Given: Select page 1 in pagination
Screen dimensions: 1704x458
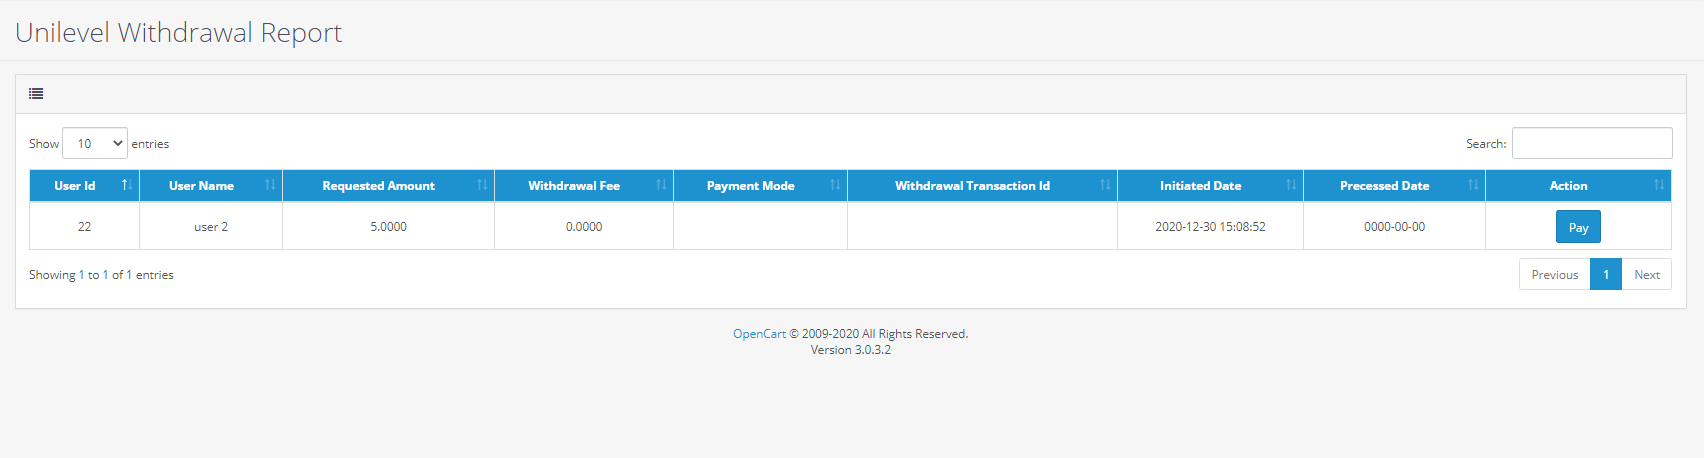Looking at the screenshot, I should [x=1606, y=274].
